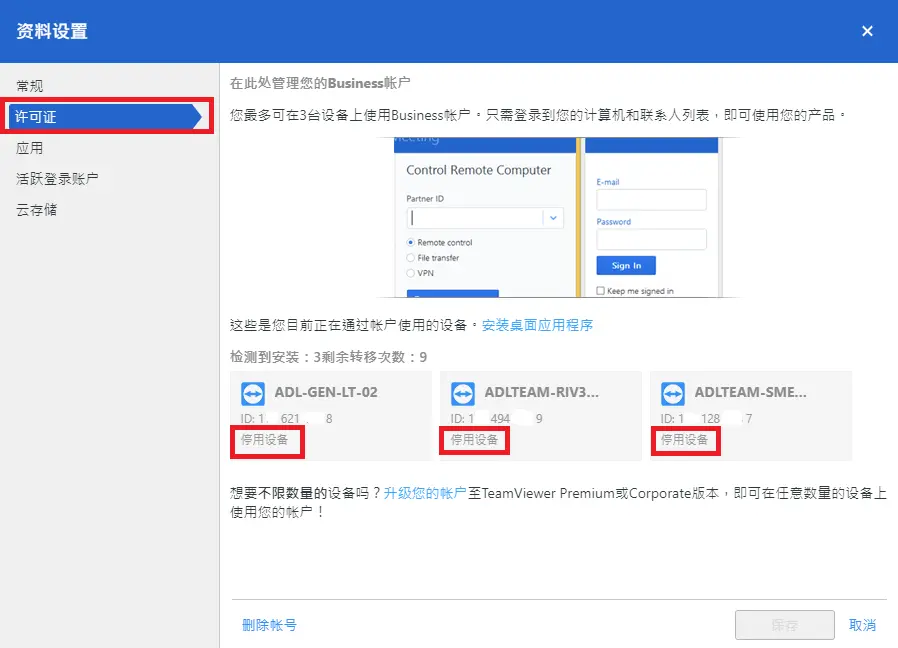Viewport: 898px width, 648px height.
Task: Select device name ADL-GEN-LT-02
Action: (326, 392)
